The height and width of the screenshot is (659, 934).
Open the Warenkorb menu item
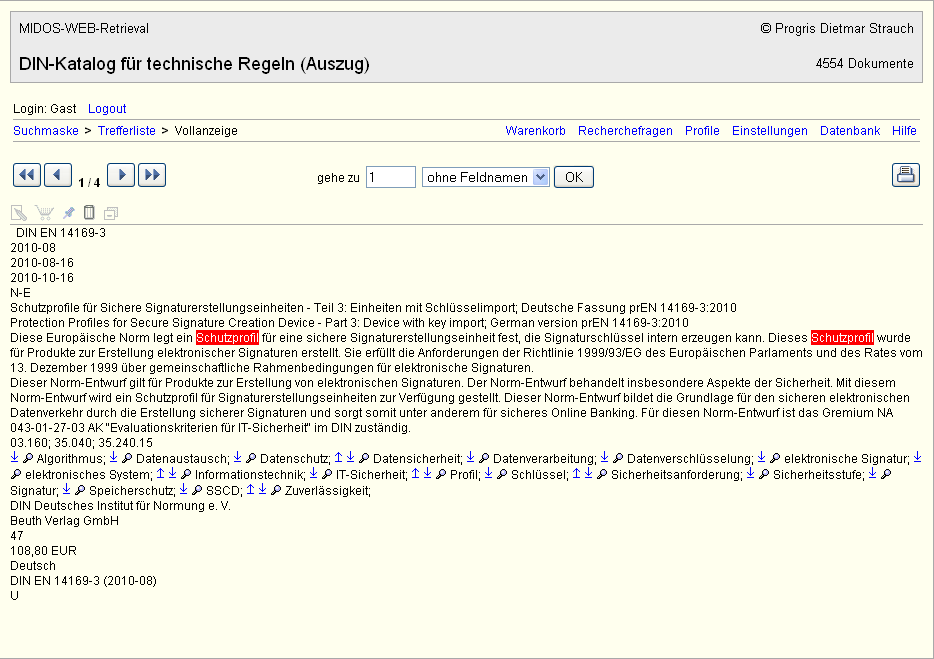coord(535,131)
